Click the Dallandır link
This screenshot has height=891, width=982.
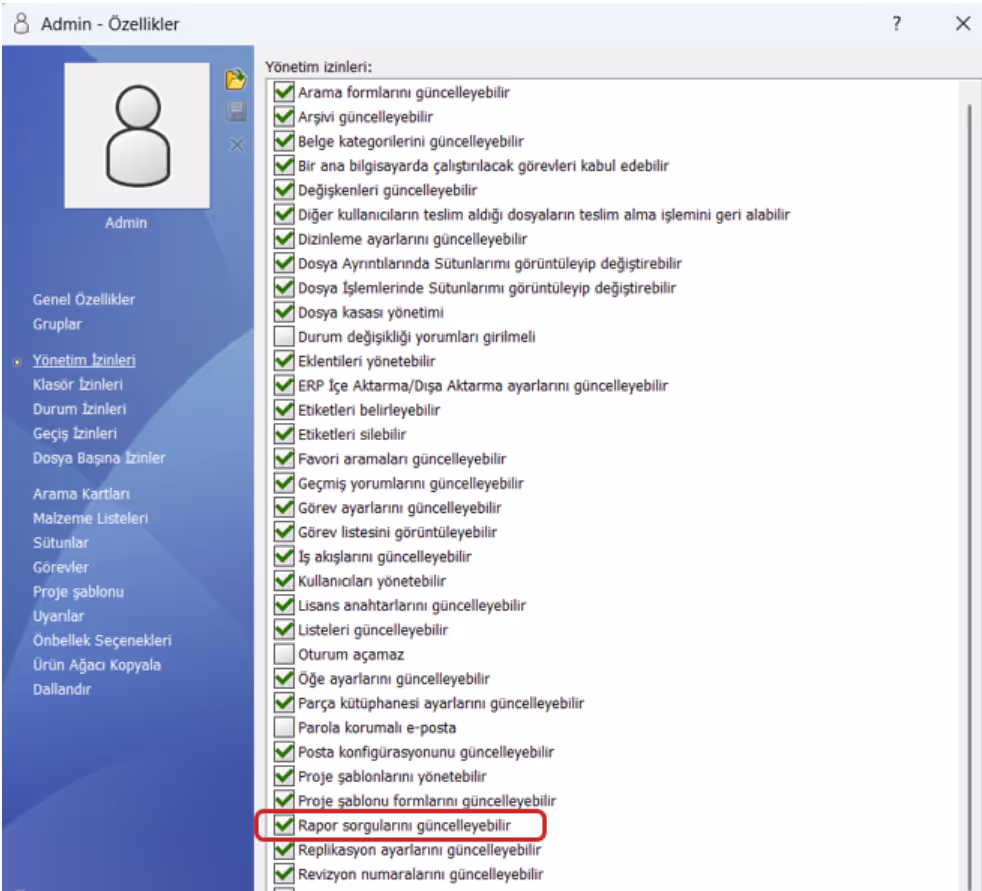pyautogui.click(x=62, y=689)
